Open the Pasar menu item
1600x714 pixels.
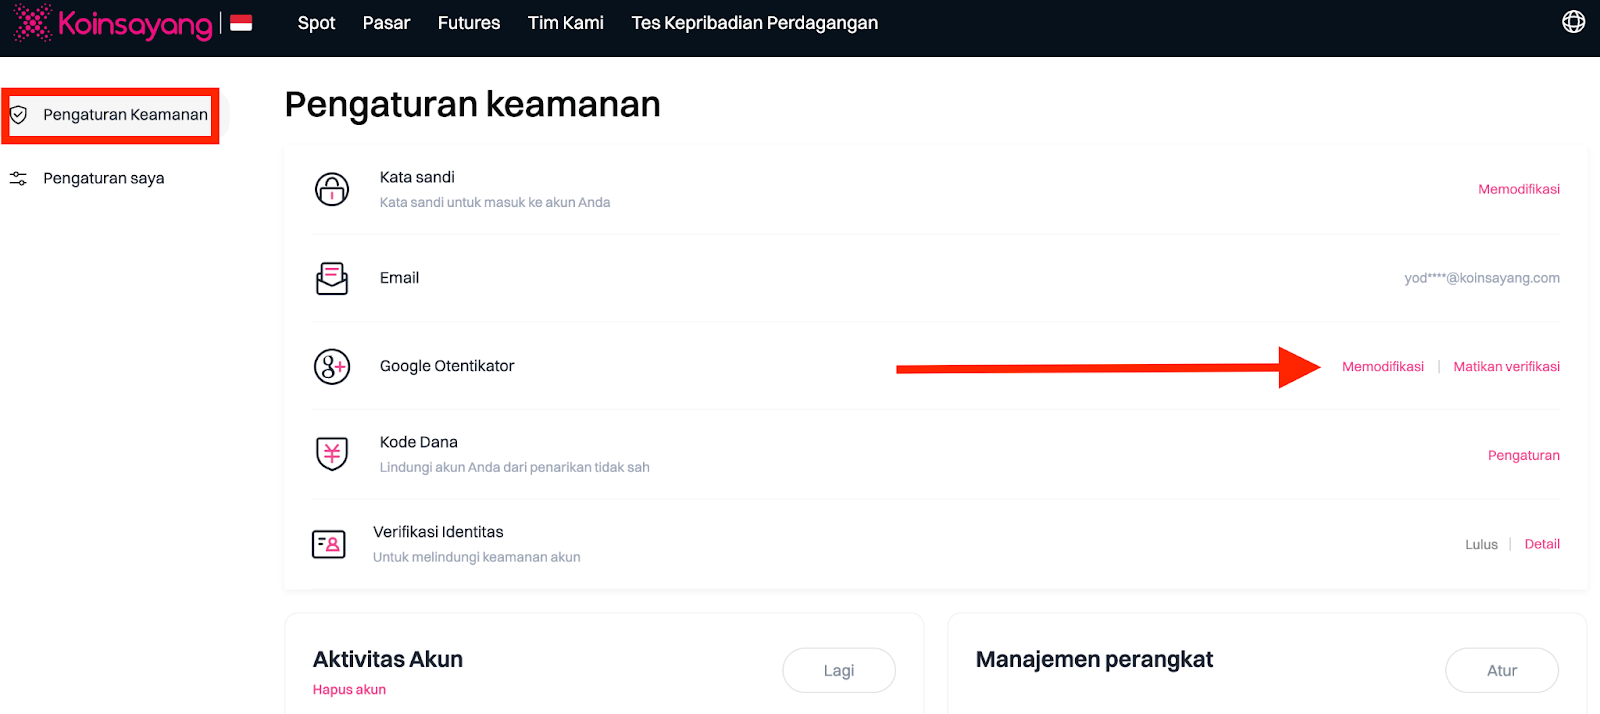(x=386, y=23)
